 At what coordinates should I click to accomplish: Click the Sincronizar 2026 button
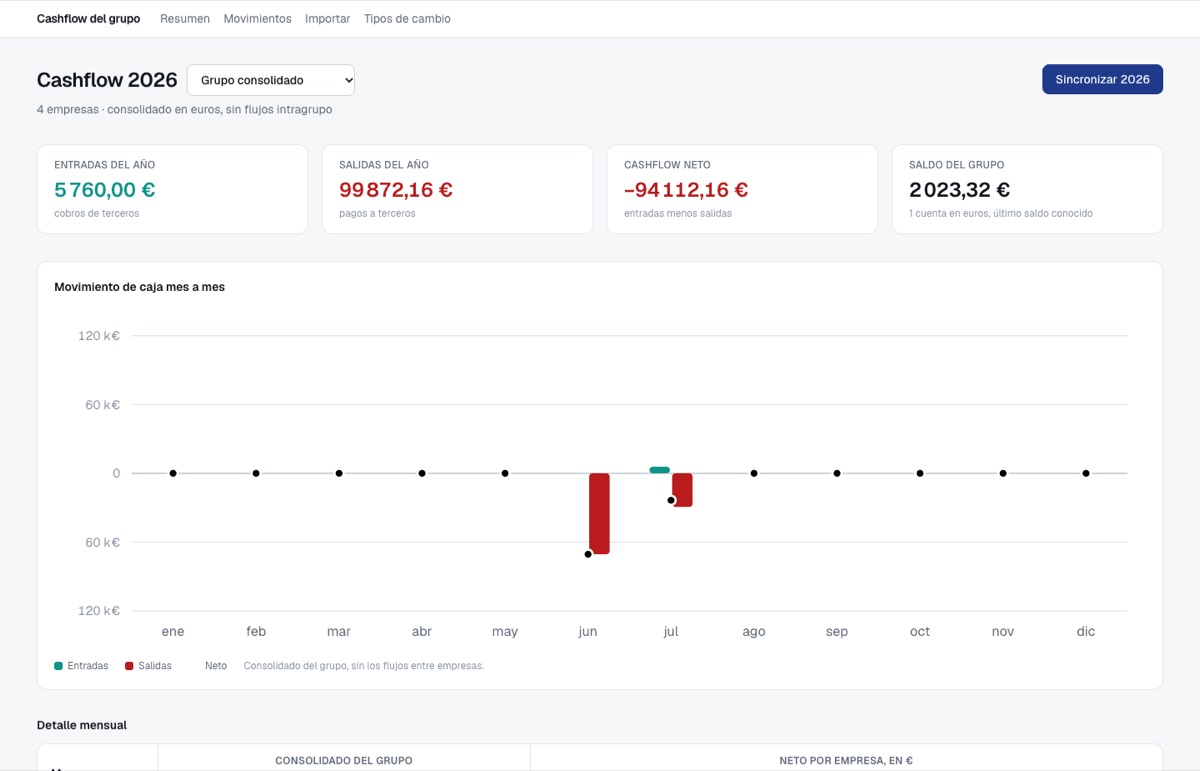pos(1102,79)
